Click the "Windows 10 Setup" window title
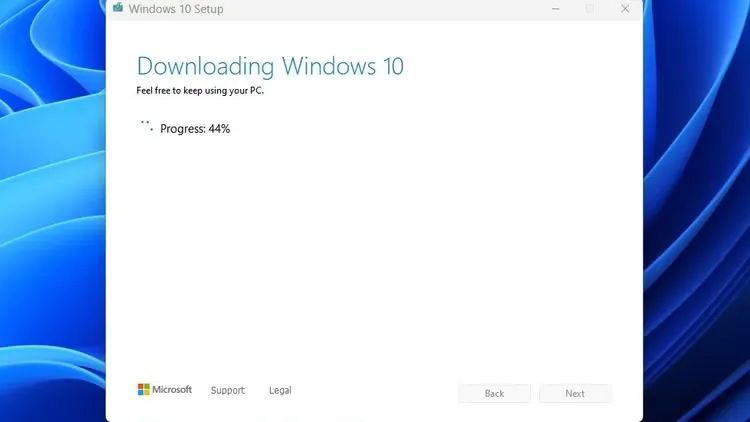 pyautogui.click(x=176, y=9)
